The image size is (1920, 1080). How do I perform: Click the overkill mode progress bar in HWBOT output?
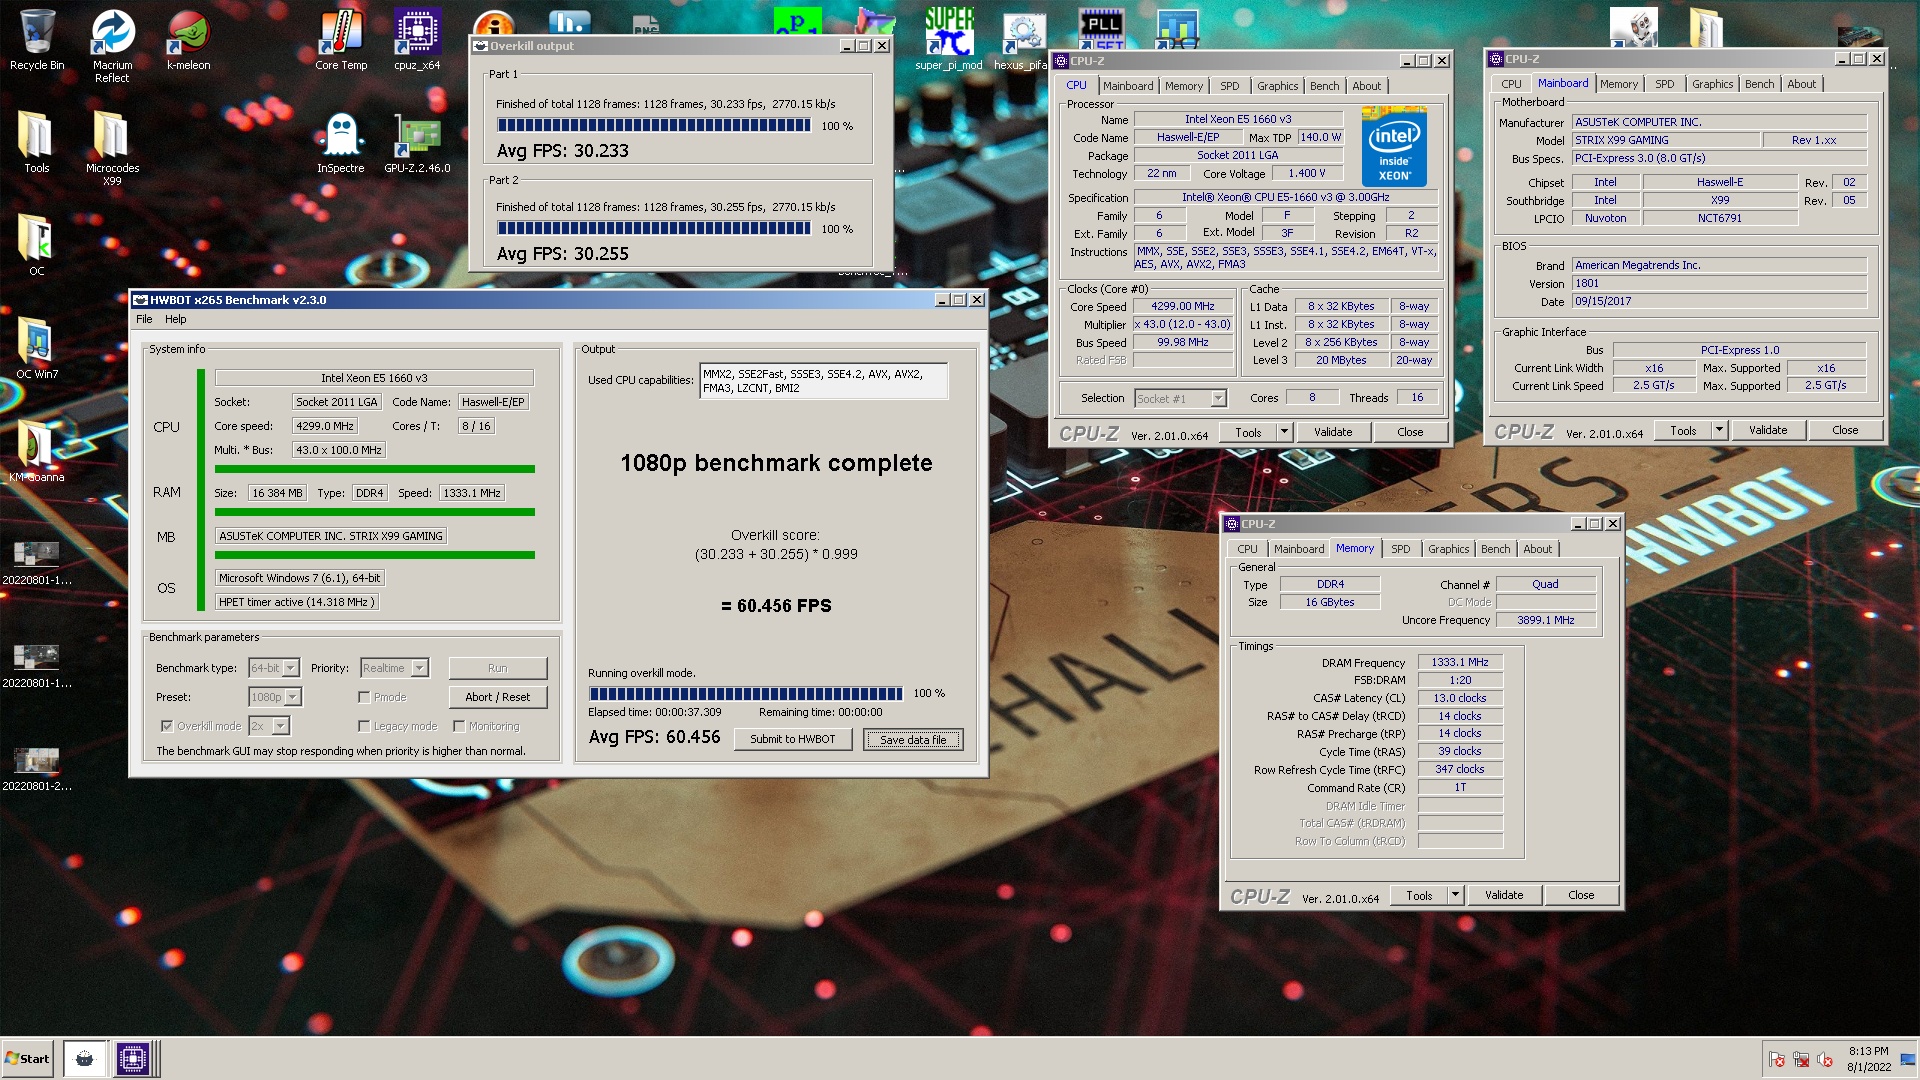(746, 693)
